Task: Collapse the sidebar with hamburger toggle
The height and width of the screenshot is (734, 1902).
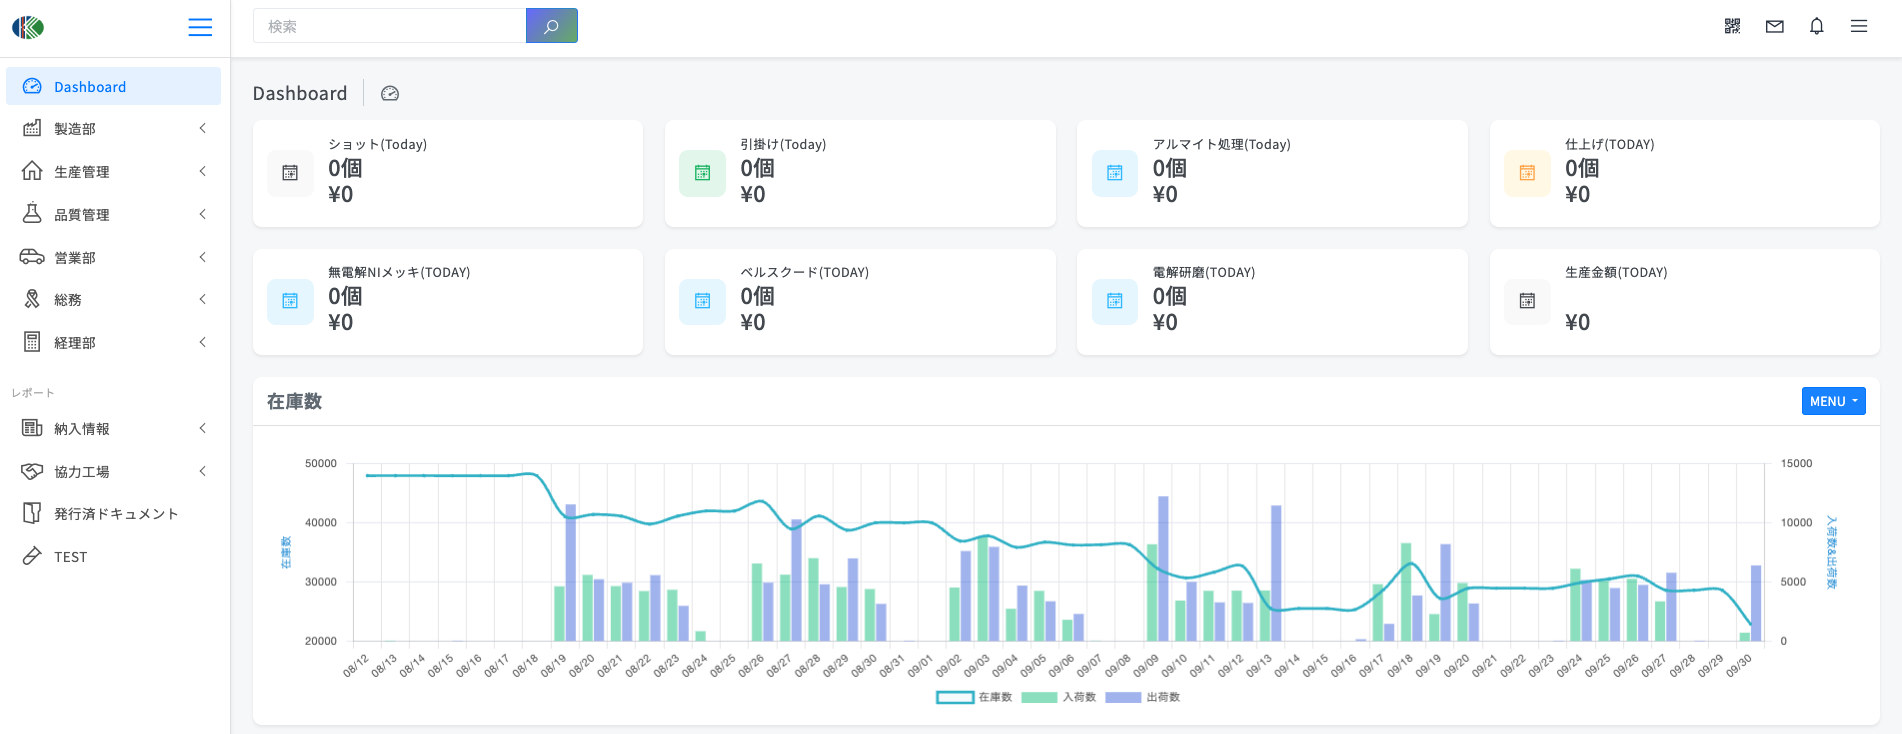Action: (x=200, y=27)
